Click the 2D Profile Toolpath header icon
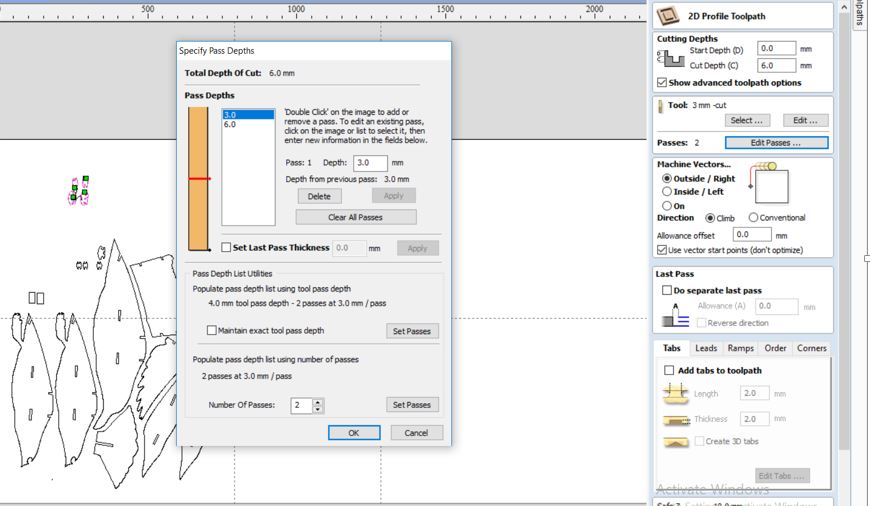Screen dimensions: 870x506 [x=667, y=16]
